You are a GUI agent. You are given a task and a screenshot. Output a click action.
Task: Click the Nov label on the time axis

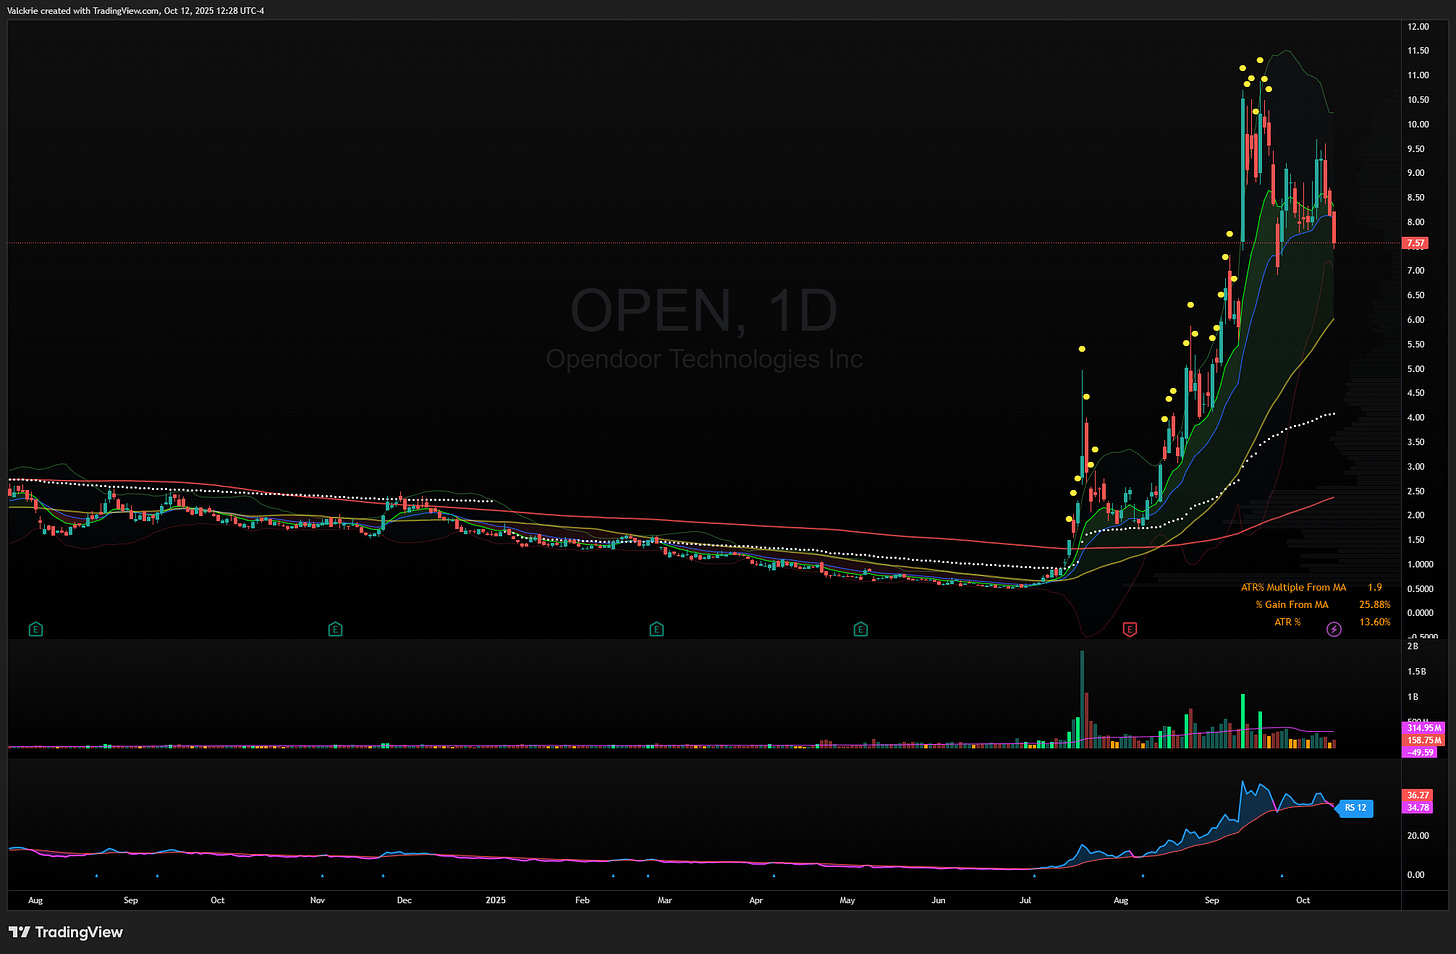(318, 900)
